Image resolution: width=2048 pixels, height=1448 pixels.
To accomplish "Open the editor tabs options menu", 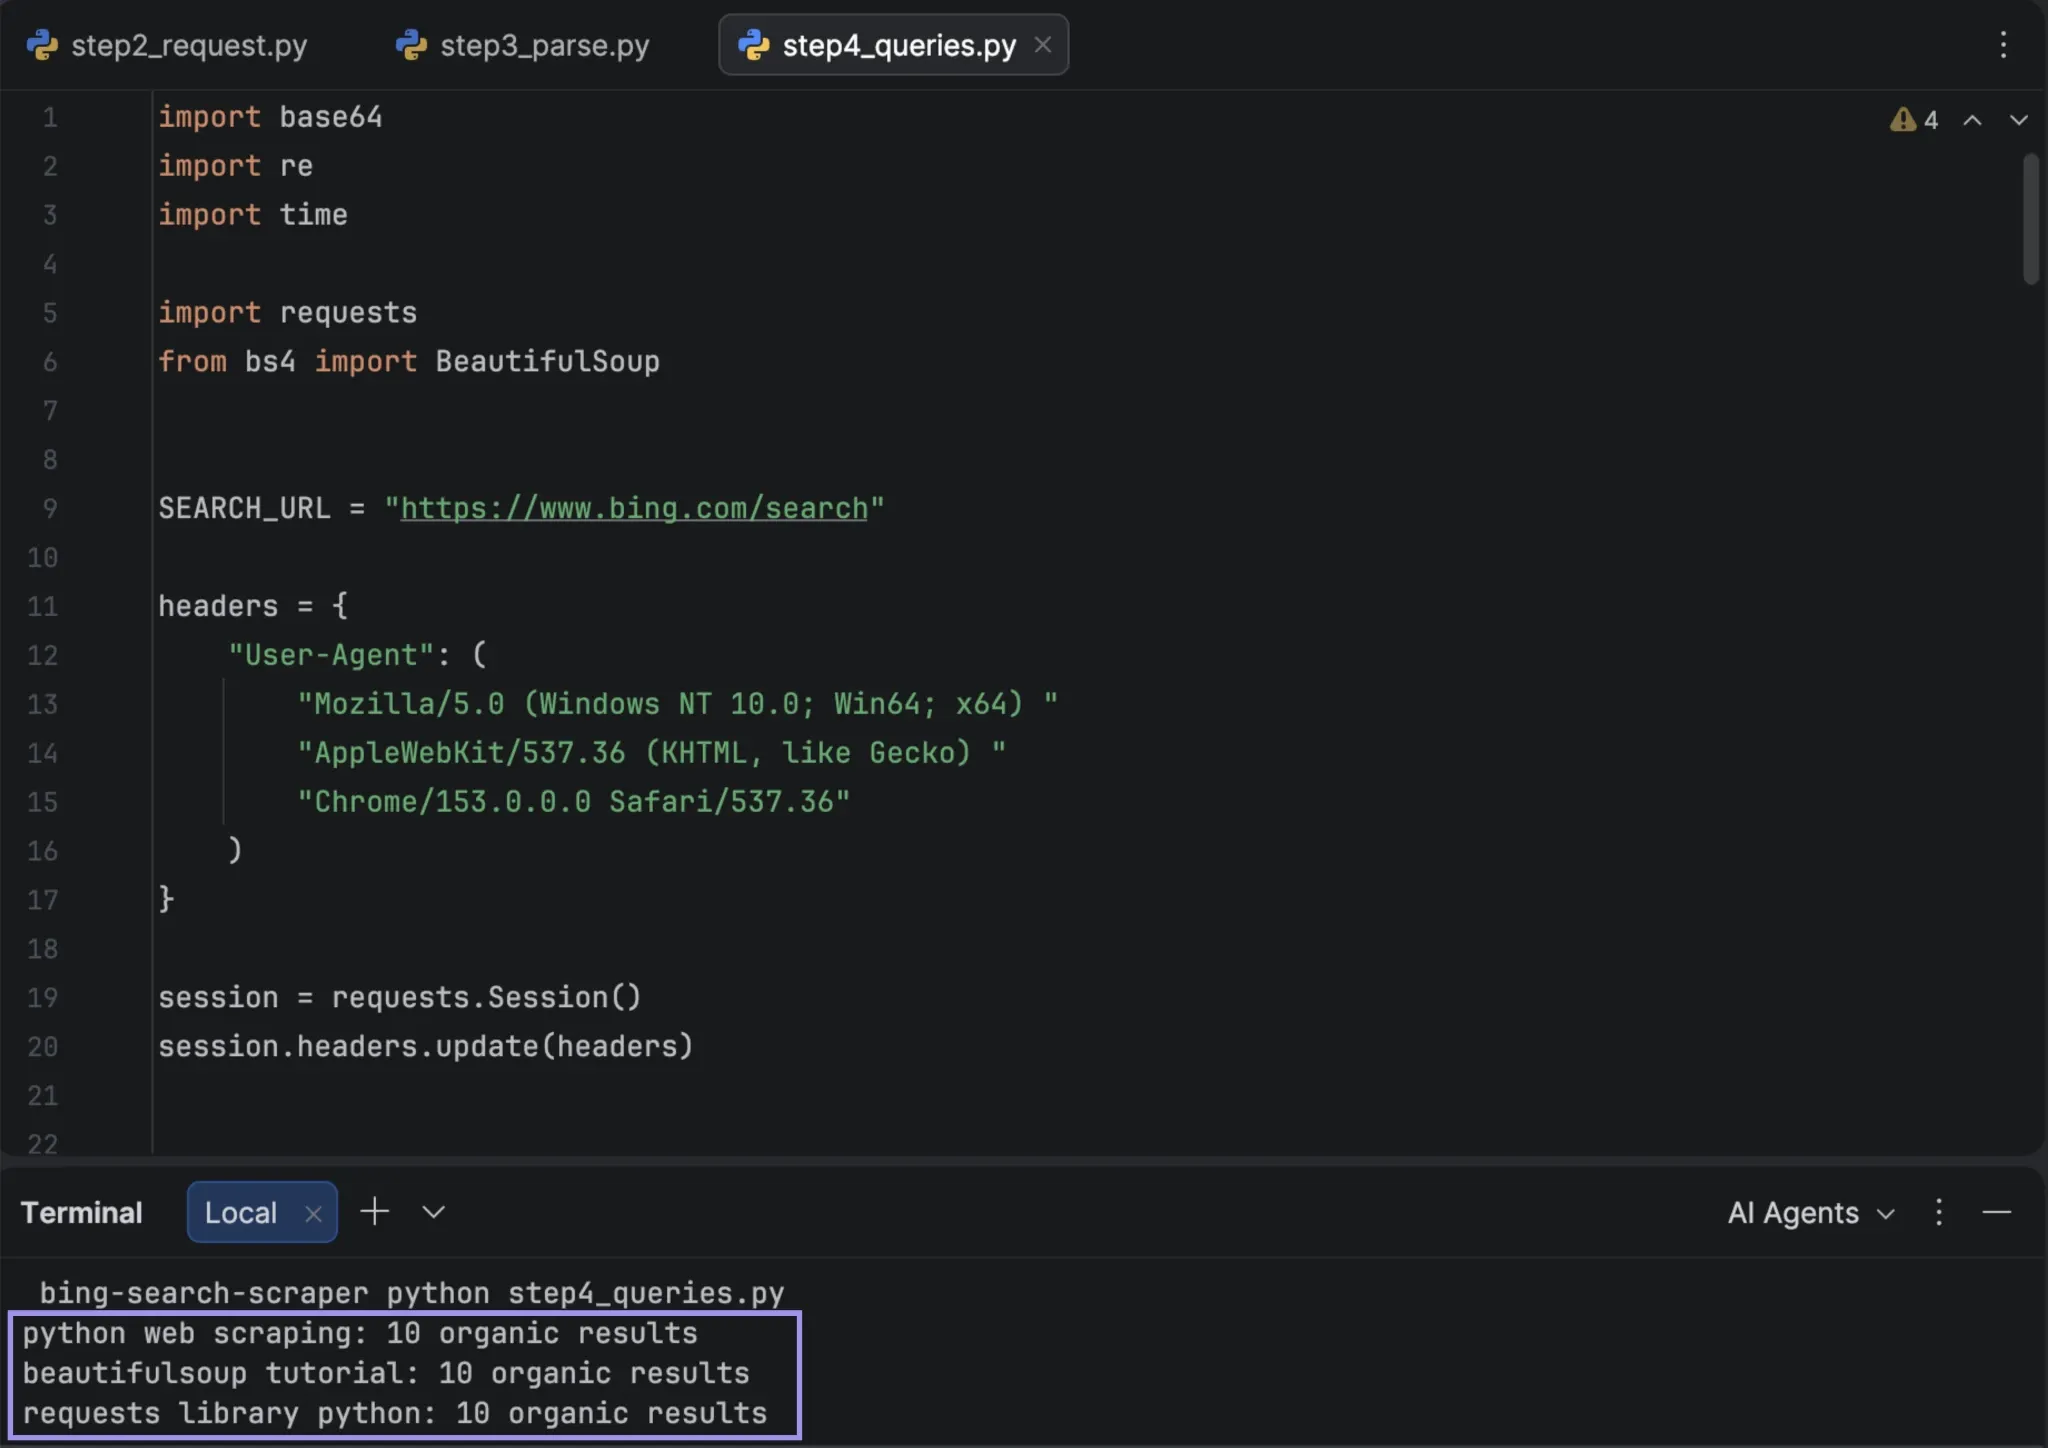I will pos(2003,45).
